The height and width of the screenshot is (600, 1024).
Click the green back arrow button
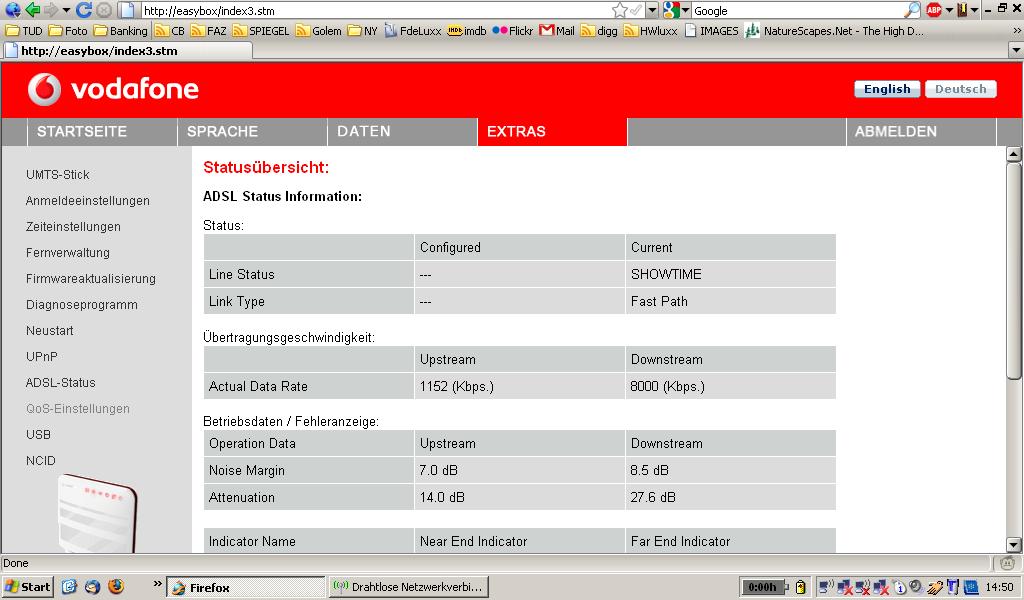pos(33,10)
